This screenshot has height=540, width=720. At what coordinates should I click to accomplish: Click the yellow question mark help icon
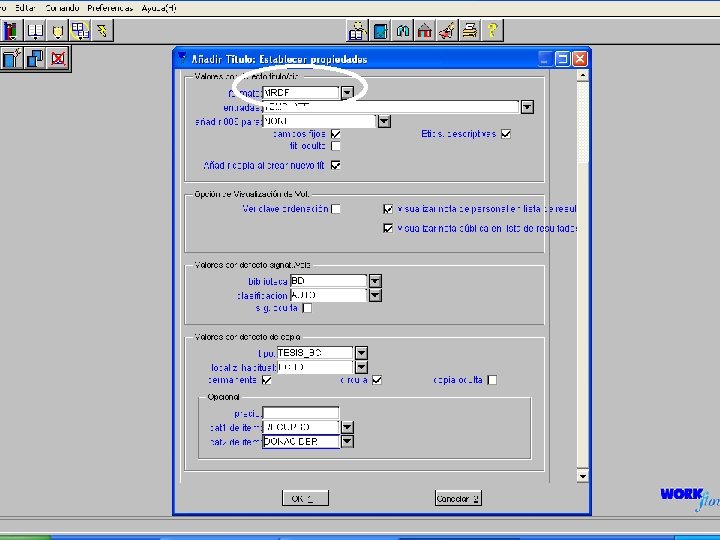pos(492,31)
